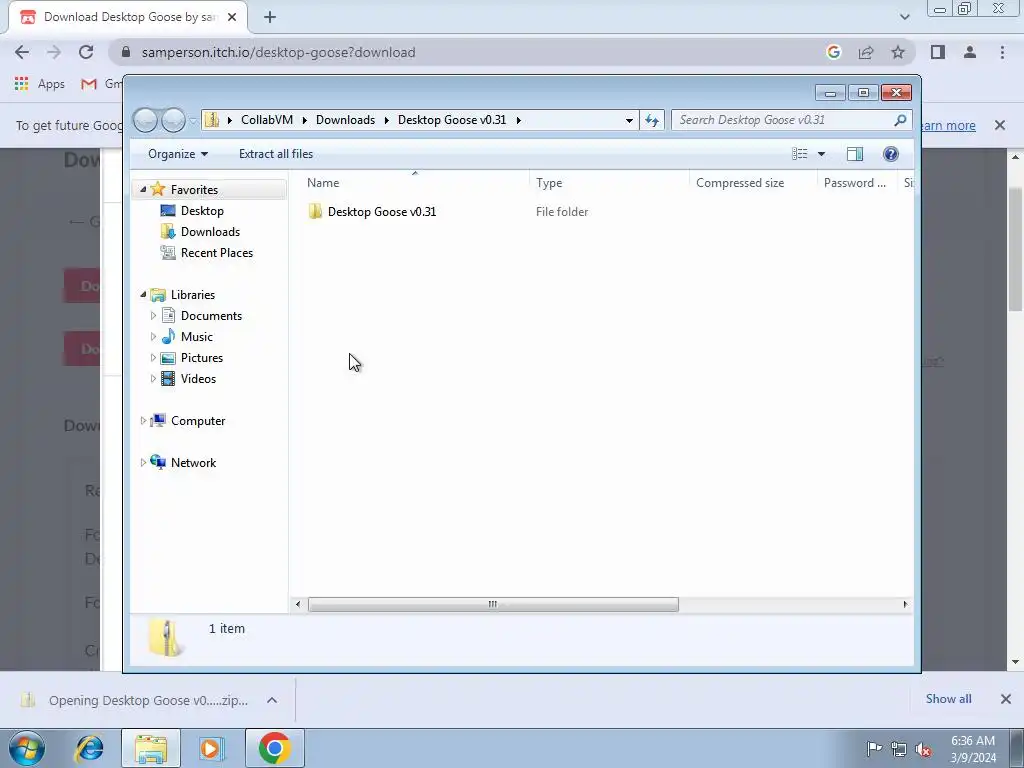1024x768 pixels.
Task: Sort by the Type column header
Action: (x=549, y=183)
